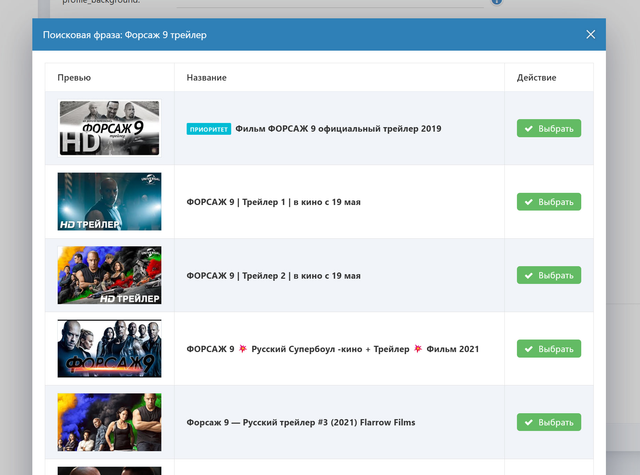Open thumbnail of ФОРСАЖ 9 Трейлер 2
The width and height of the screenshot is (640, 475).
109,275
